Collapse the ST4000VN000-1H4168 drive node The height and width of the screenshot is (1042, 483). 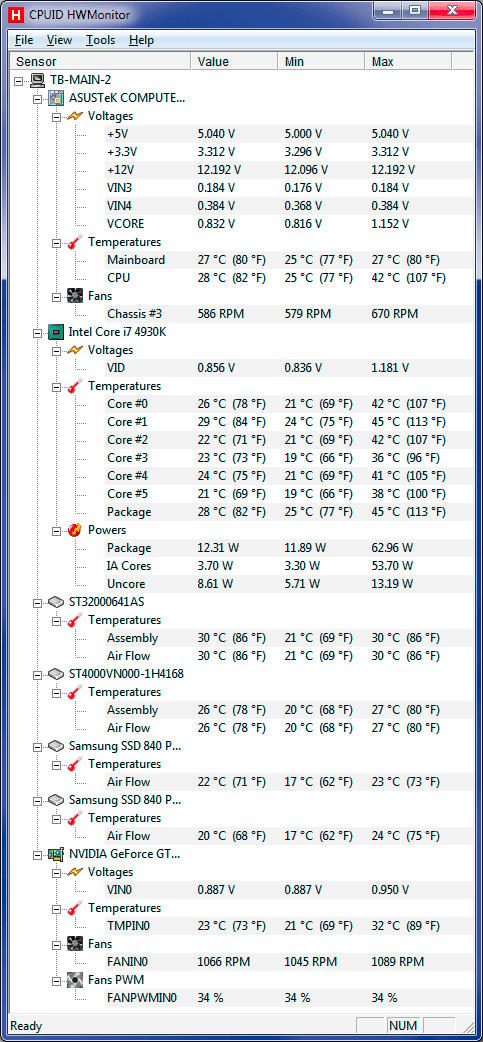click(38, 675)
